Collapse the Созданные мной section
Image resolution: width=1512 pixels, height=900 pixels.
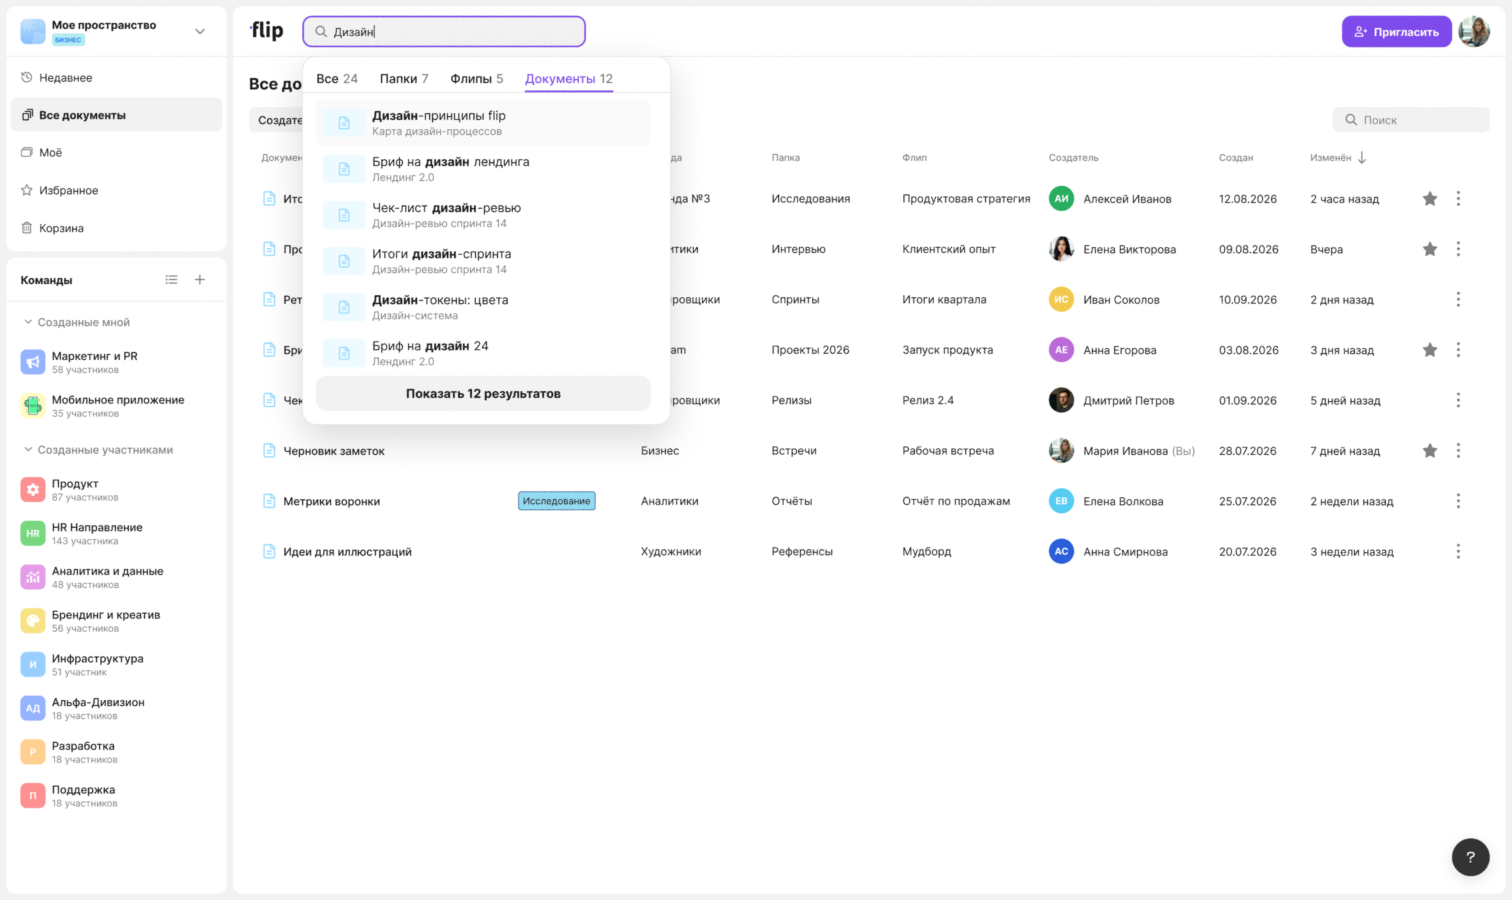tap(28, 322)
